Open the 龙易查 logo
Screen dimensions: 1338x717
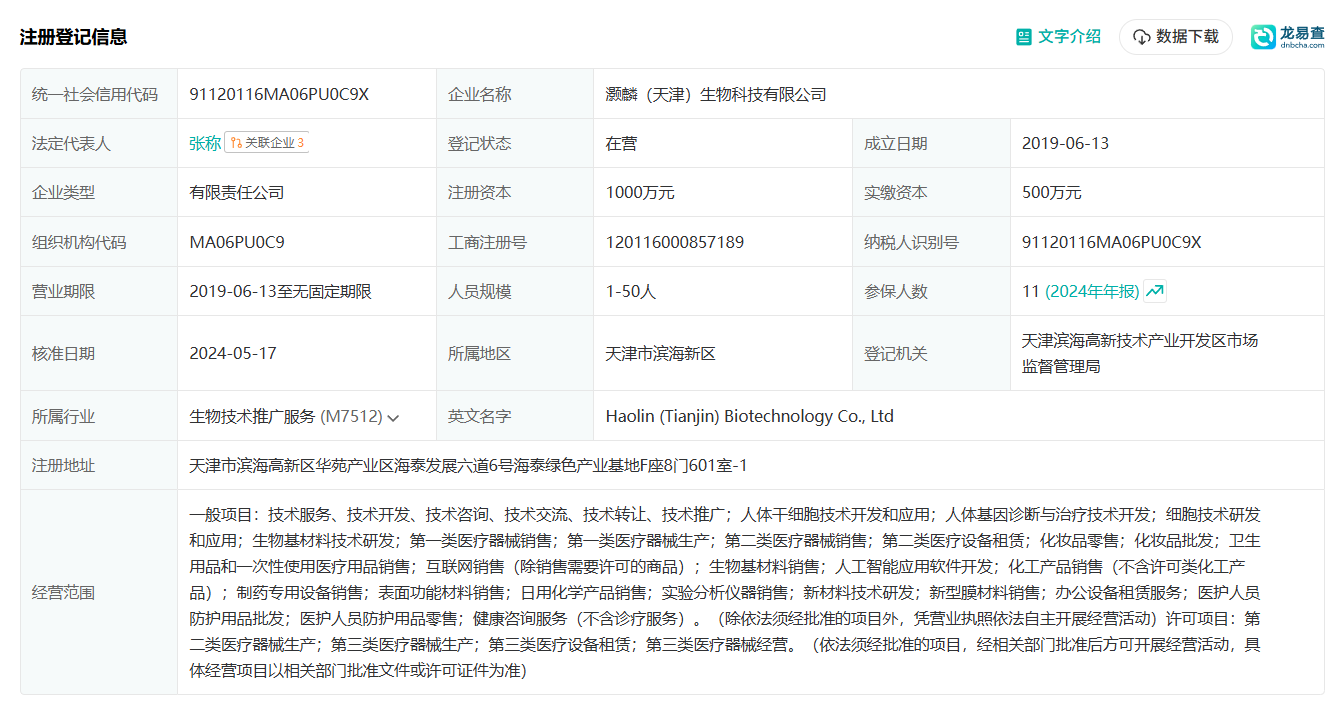pyautogui.click(x=1287, y=36)
